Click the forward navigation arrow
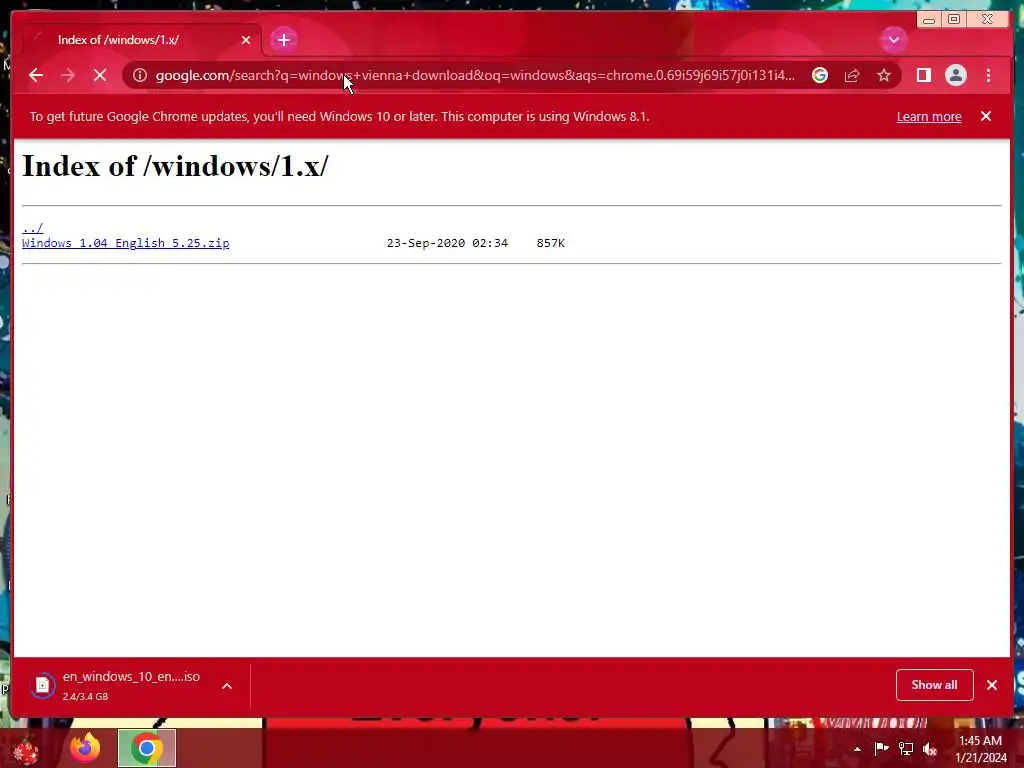1024x768 pixels. click(68, 75)
